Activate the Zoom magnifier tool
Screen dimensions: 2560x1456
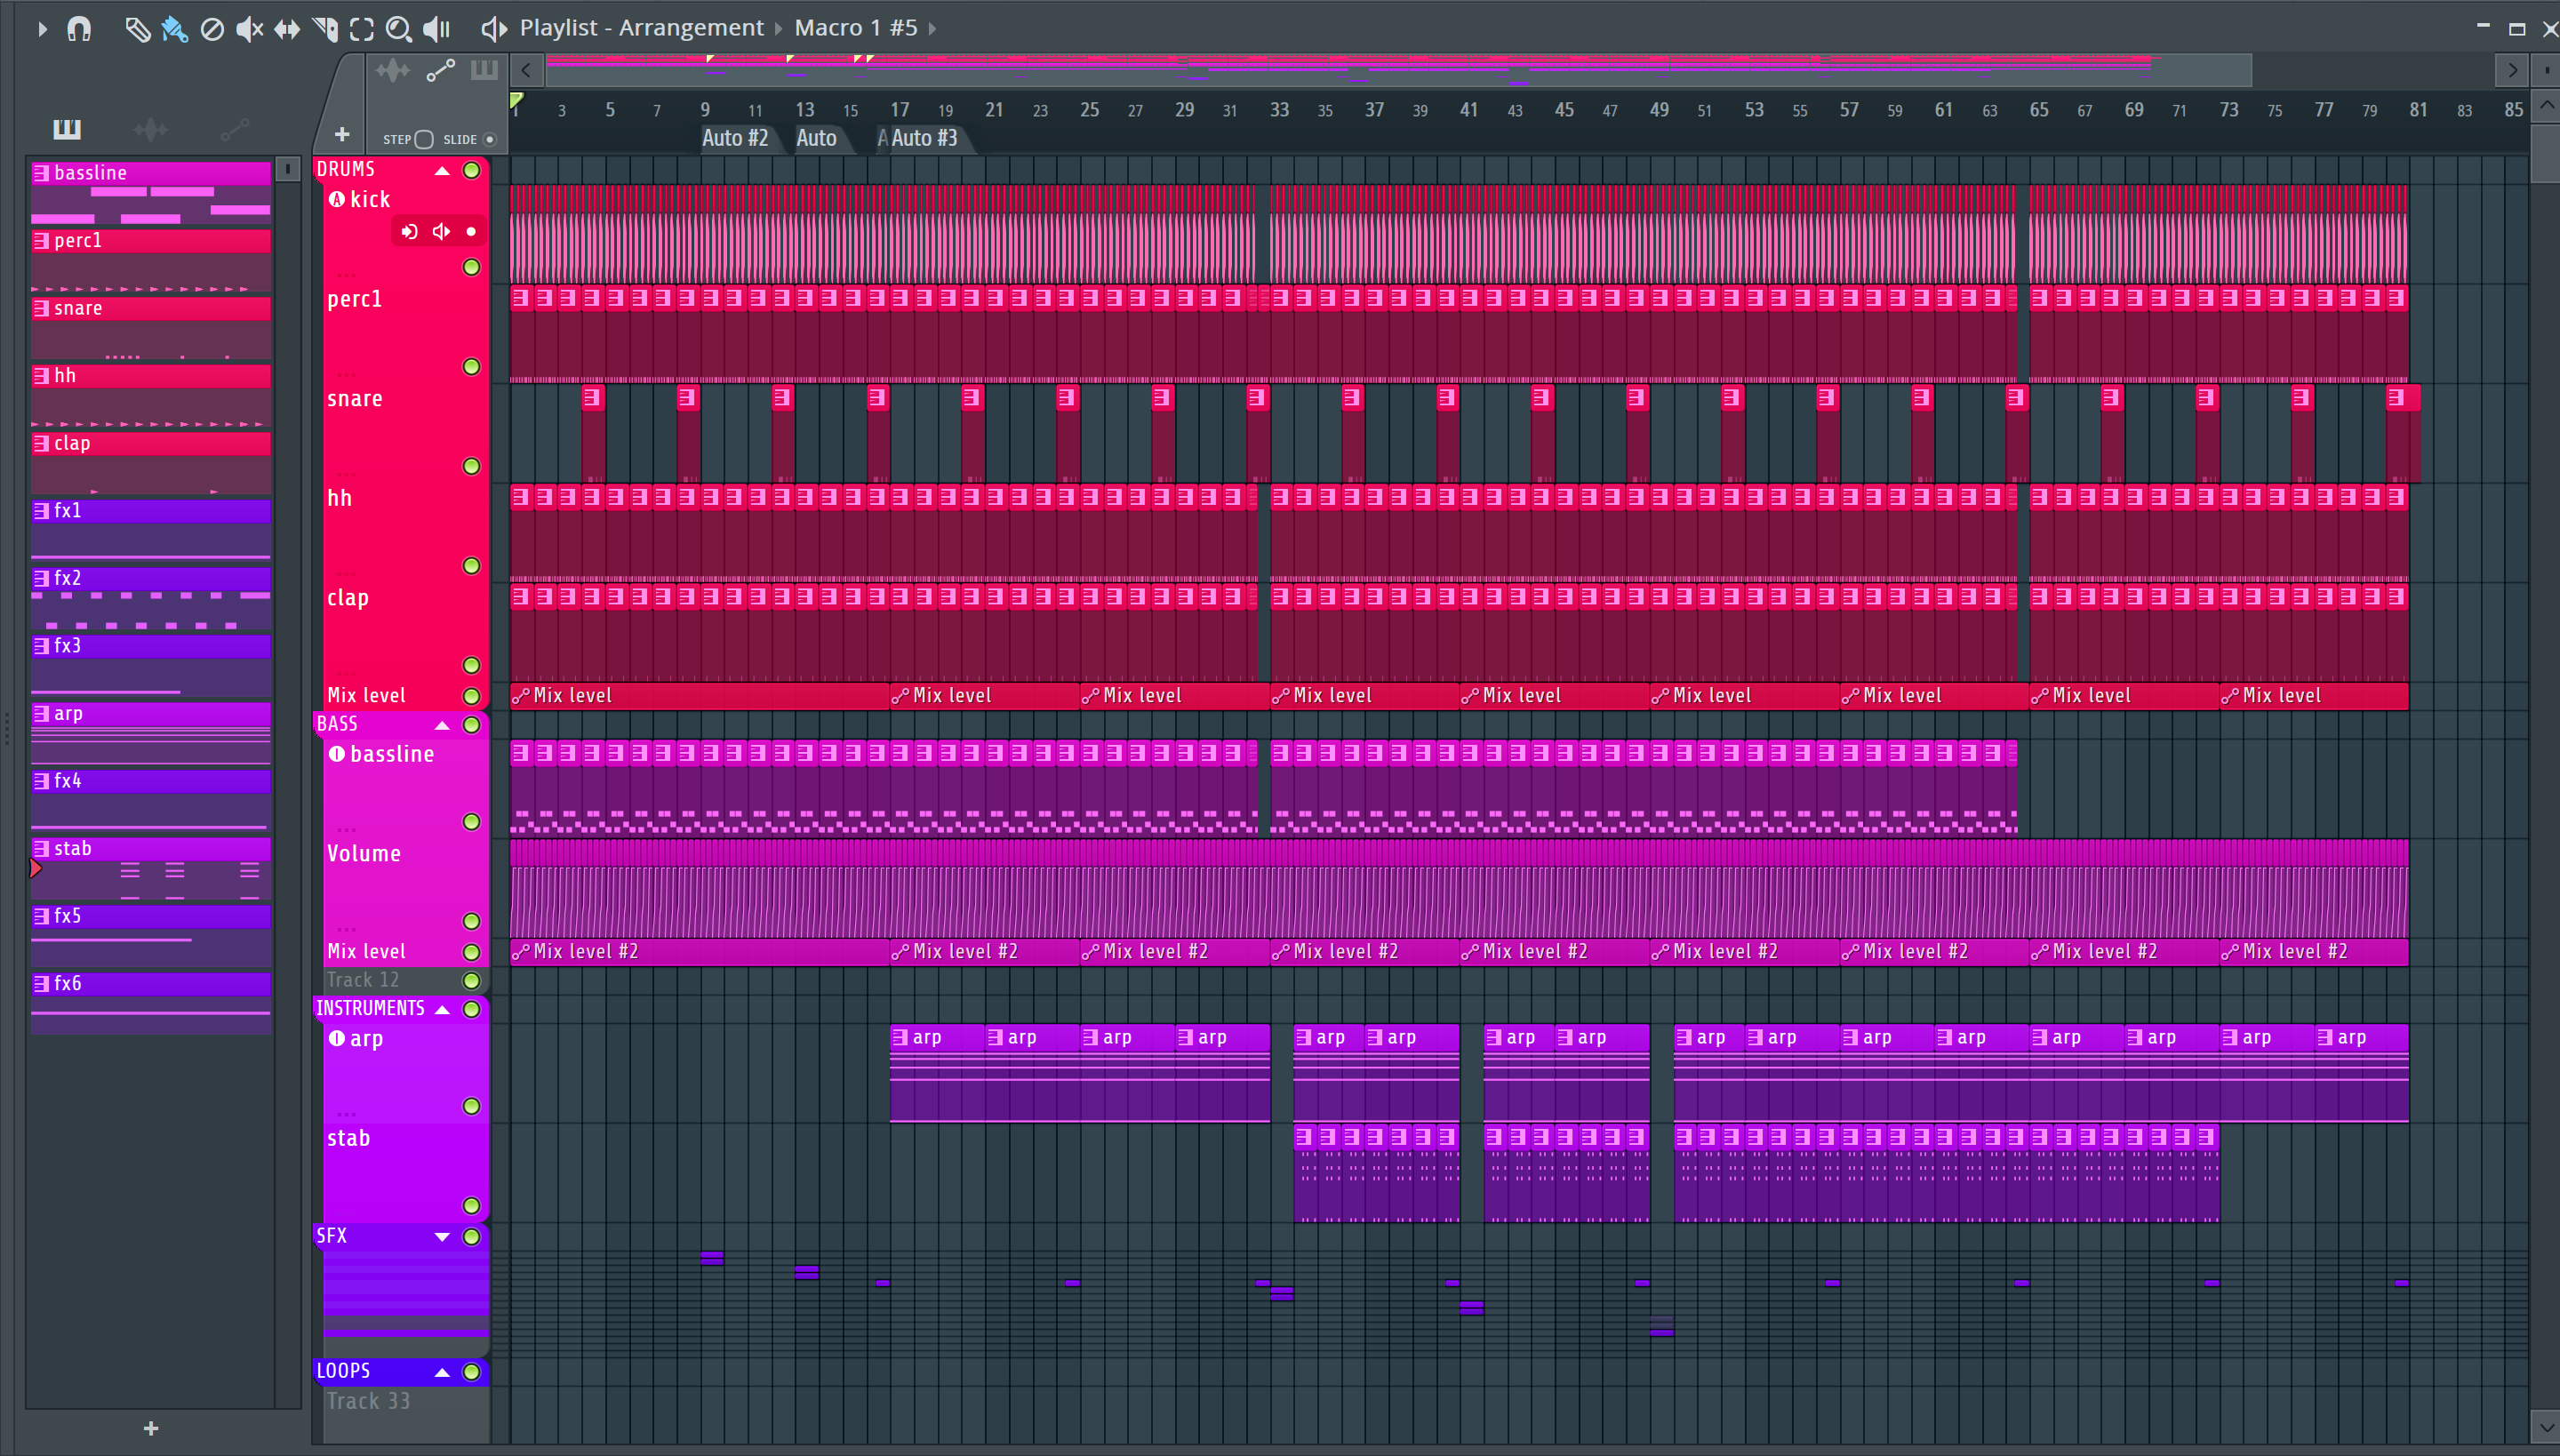pyautogui.click(x=399, y=29)
